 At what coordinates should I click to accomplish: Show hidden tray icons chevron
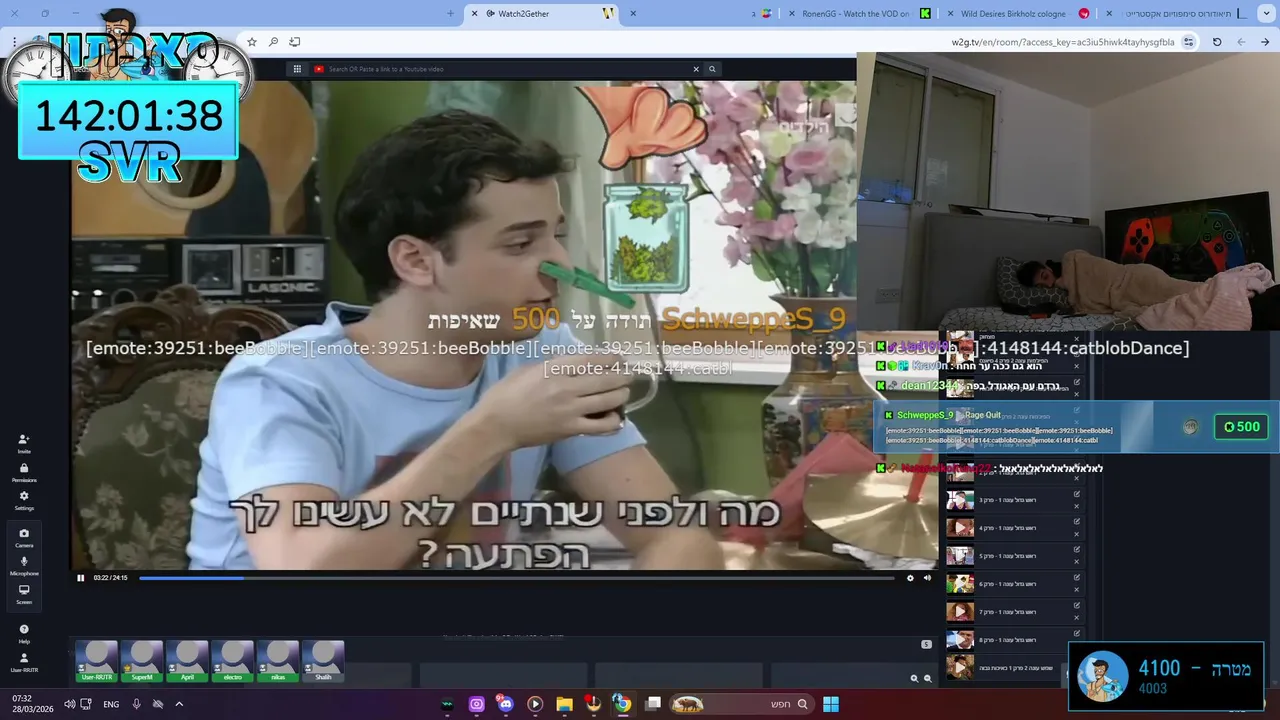[179, 704]
